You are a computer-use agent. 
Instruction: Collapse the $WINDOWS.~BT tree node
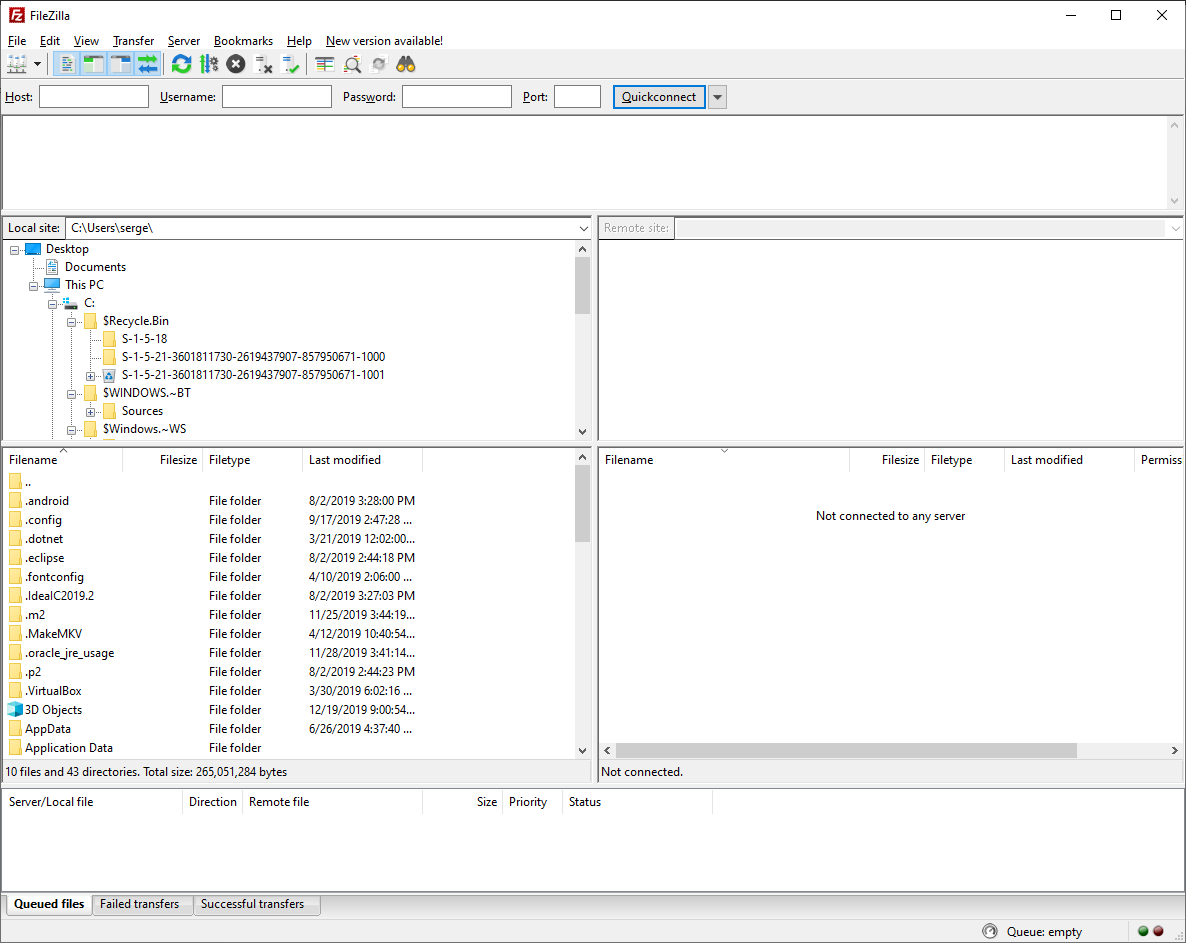[x=71, y=394]
